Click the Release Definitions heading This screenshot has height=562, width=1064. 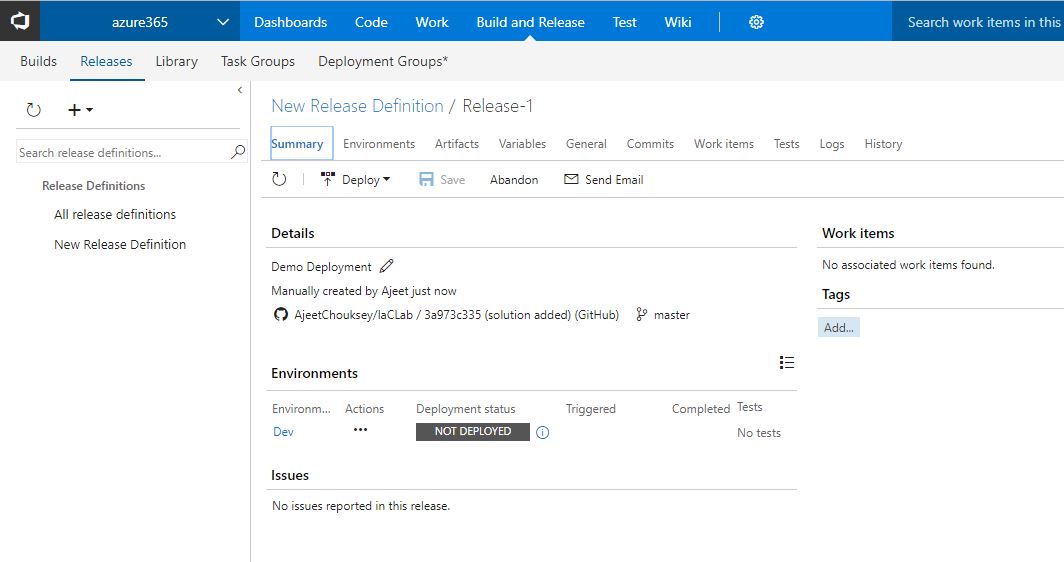point(94,185)
